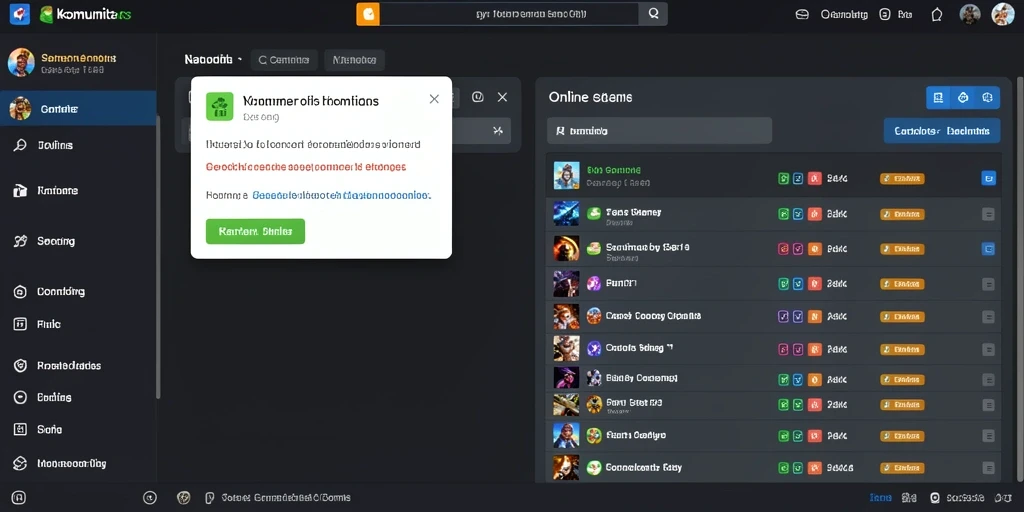The image size is (1024, 512).
Task: Open the top list row's thumbnail
Action: [566, 176]
